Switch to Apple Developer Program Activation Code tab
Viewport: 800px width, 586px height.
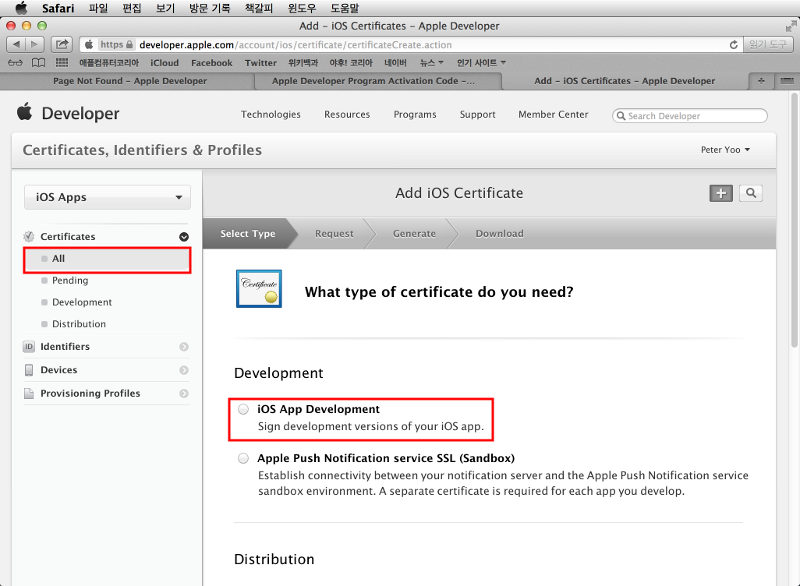[378, 81]
